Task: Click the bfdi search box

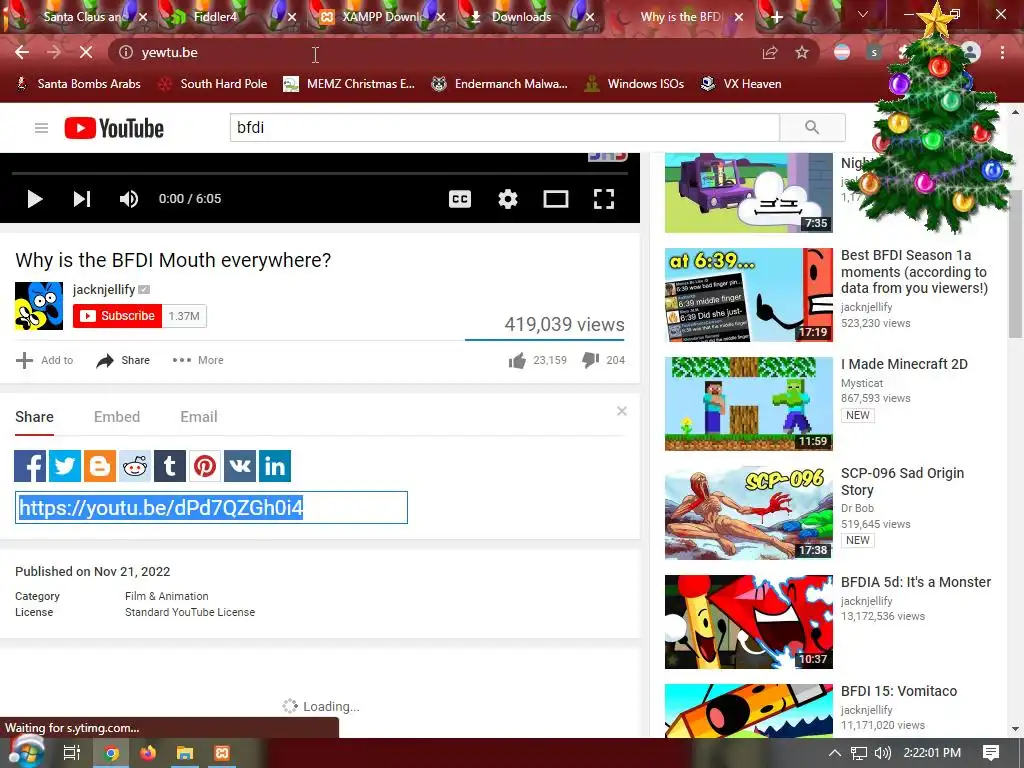Action: pyautogui.click(x=504, y=127)
